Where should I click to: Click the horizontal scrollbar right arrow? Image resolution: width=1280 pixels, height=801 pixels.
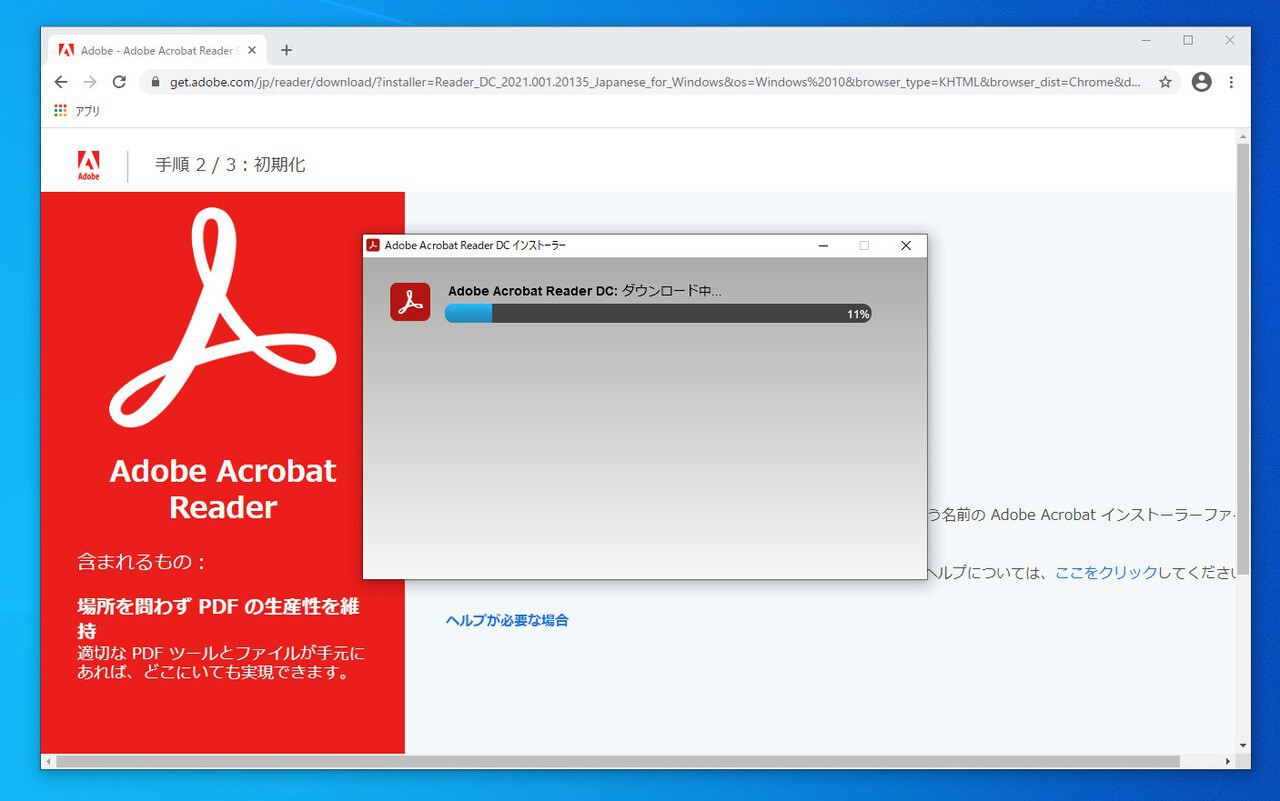tap(1229, 762)
